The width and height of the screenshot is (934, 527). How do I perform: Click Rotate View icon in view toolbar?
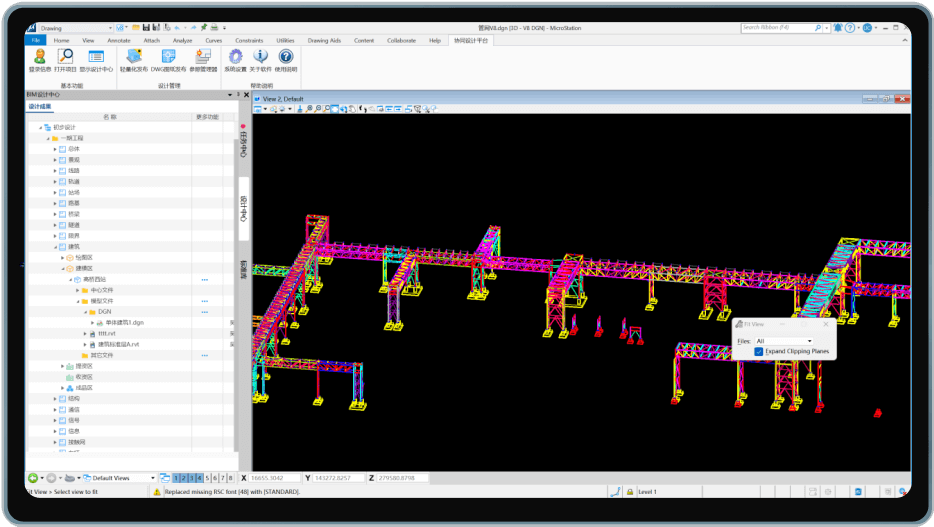pyautogui.click(x=344, y=109)
